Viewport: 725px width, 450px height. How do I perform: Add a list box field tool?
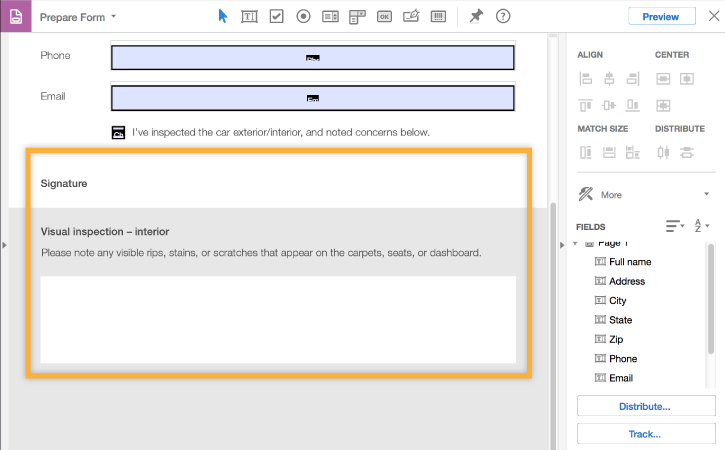click(x=330, y=17)
